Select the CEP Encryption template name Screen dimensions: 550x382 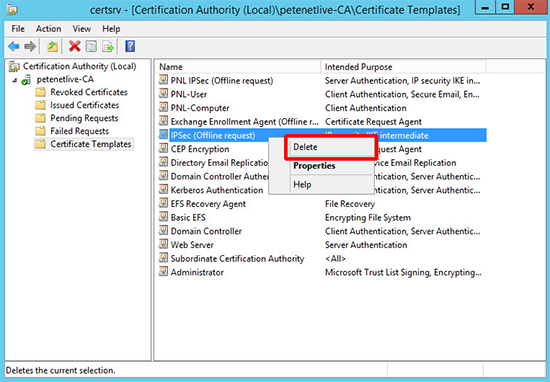(200, 149)
